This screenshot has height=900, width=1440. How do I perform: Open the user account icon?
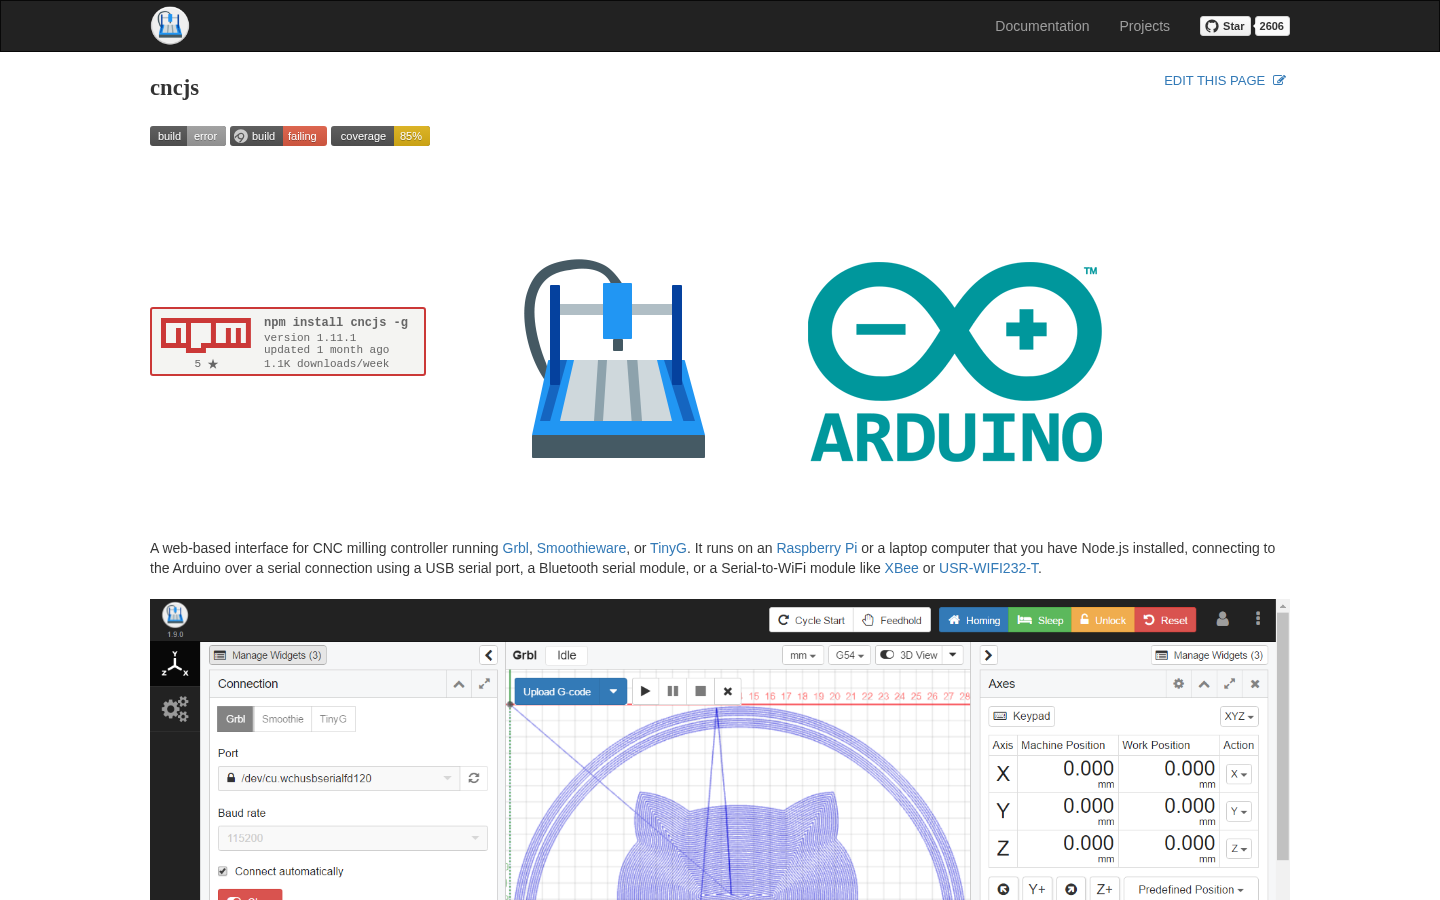point(1222,619)
